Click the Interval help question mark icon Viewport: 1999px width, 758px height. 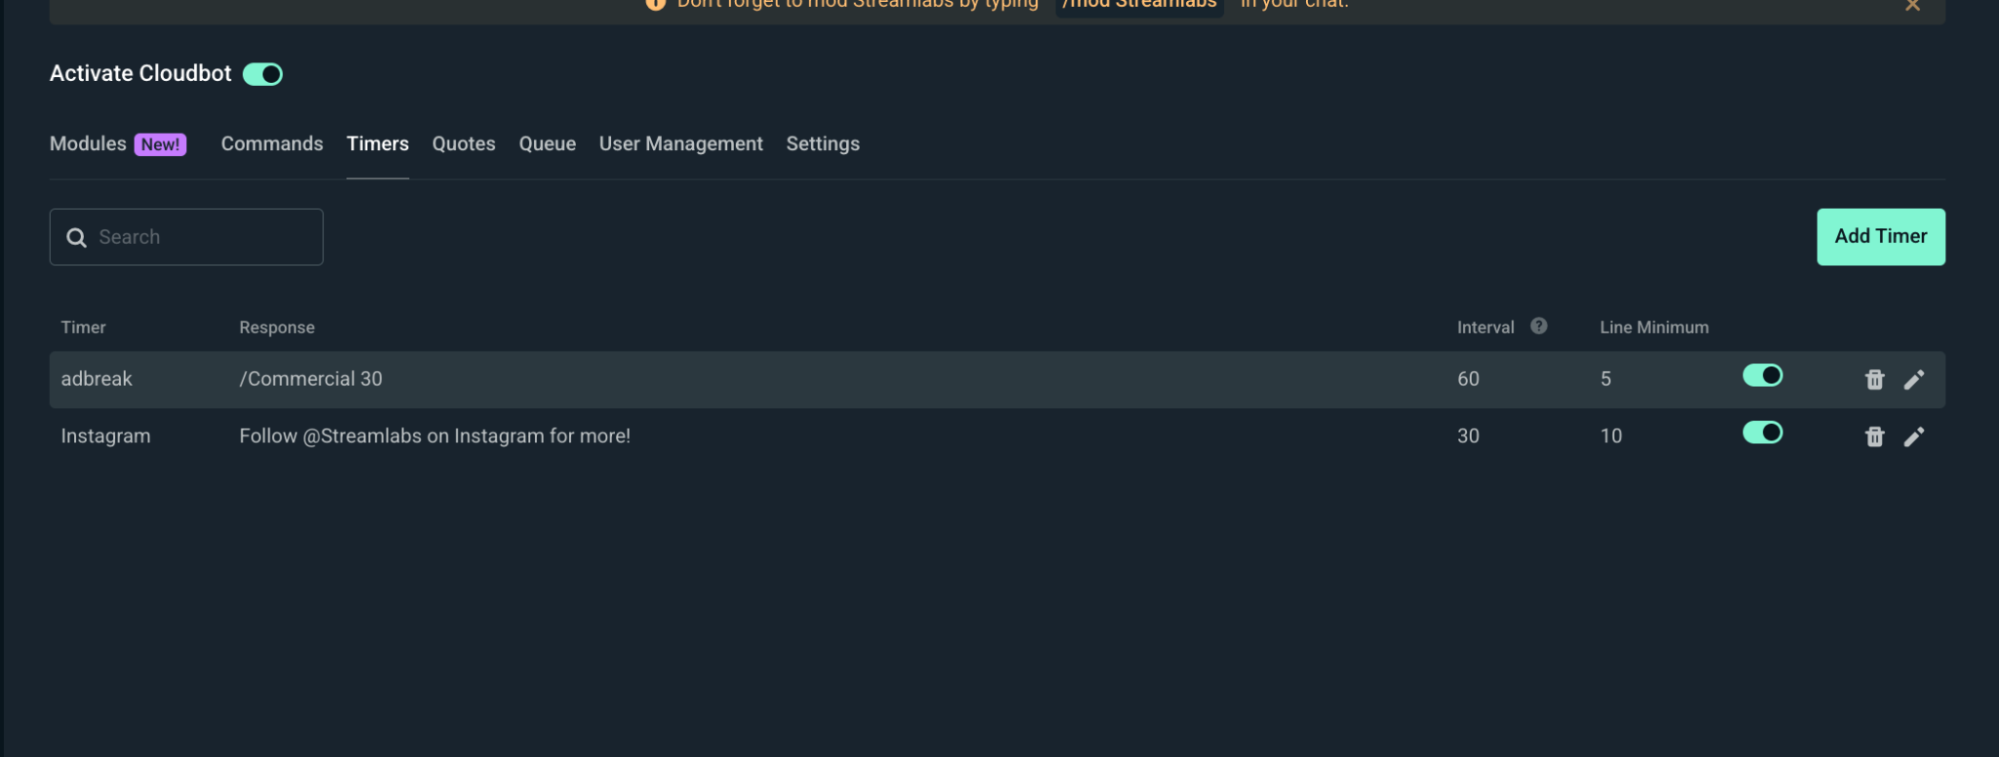point(1538,326)
